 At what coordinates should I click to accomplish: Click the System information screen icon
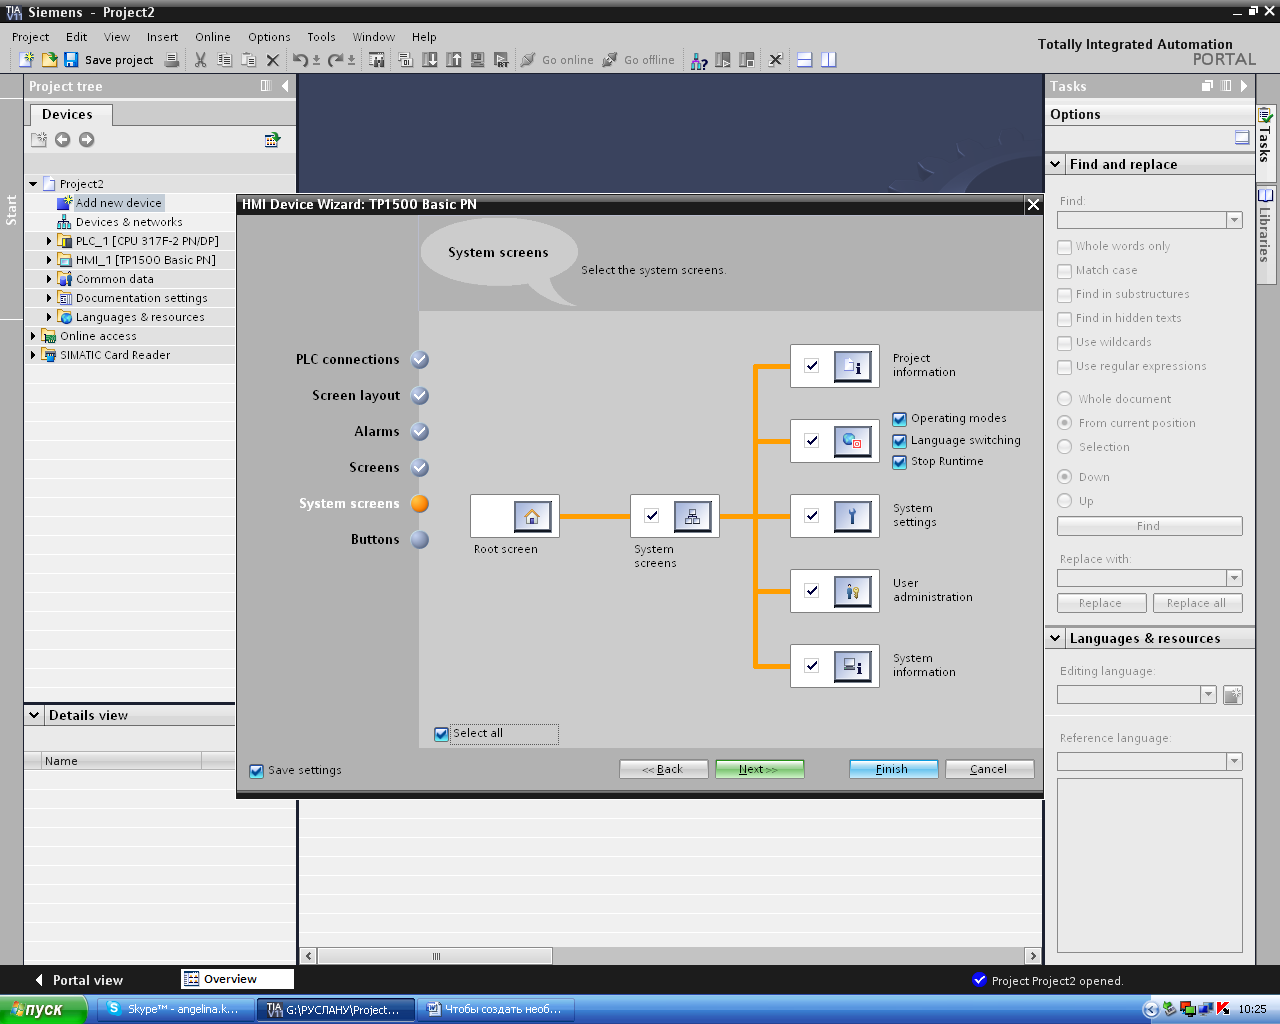click(x=852, y=667)
